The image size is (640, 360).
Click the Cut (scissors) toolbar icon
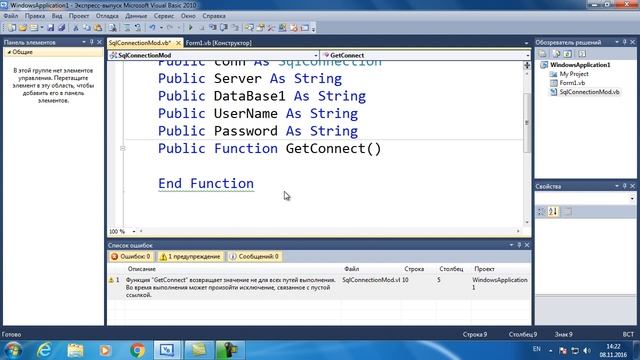tap(76, 28)
